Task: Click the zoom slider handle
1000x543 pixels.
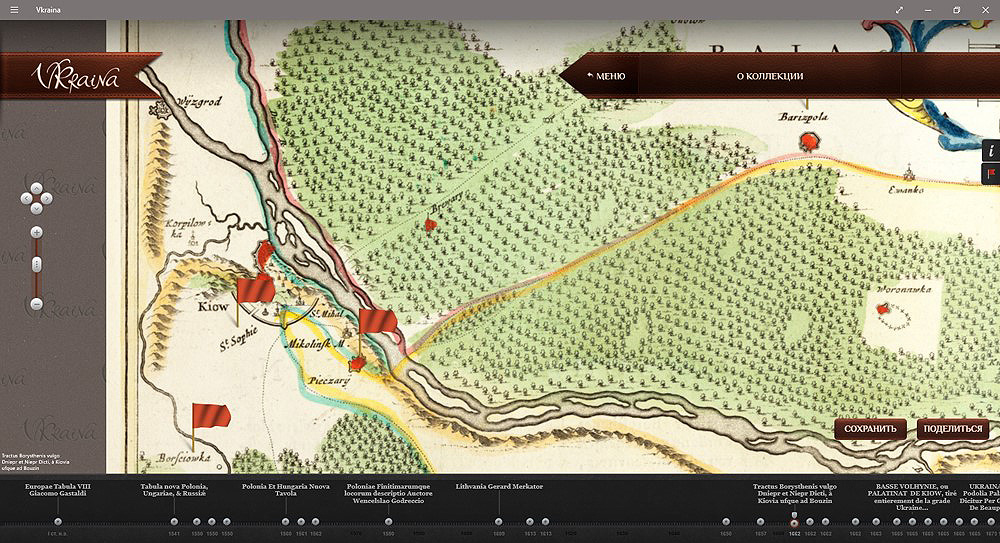Action: coord(36,264)
